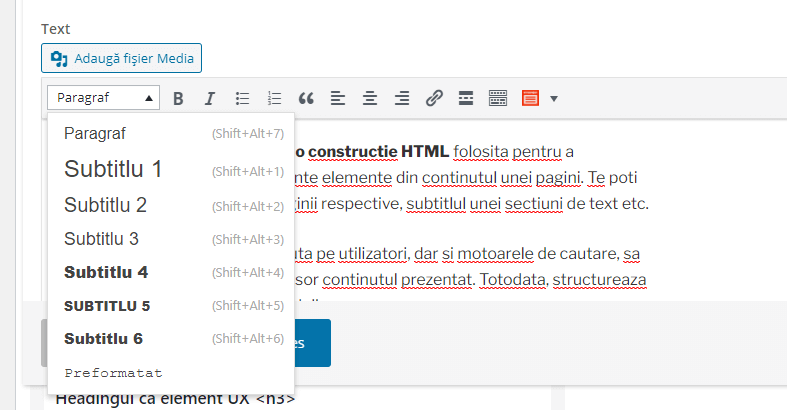Pick Preformatat from the format menu

pos(113,372)
